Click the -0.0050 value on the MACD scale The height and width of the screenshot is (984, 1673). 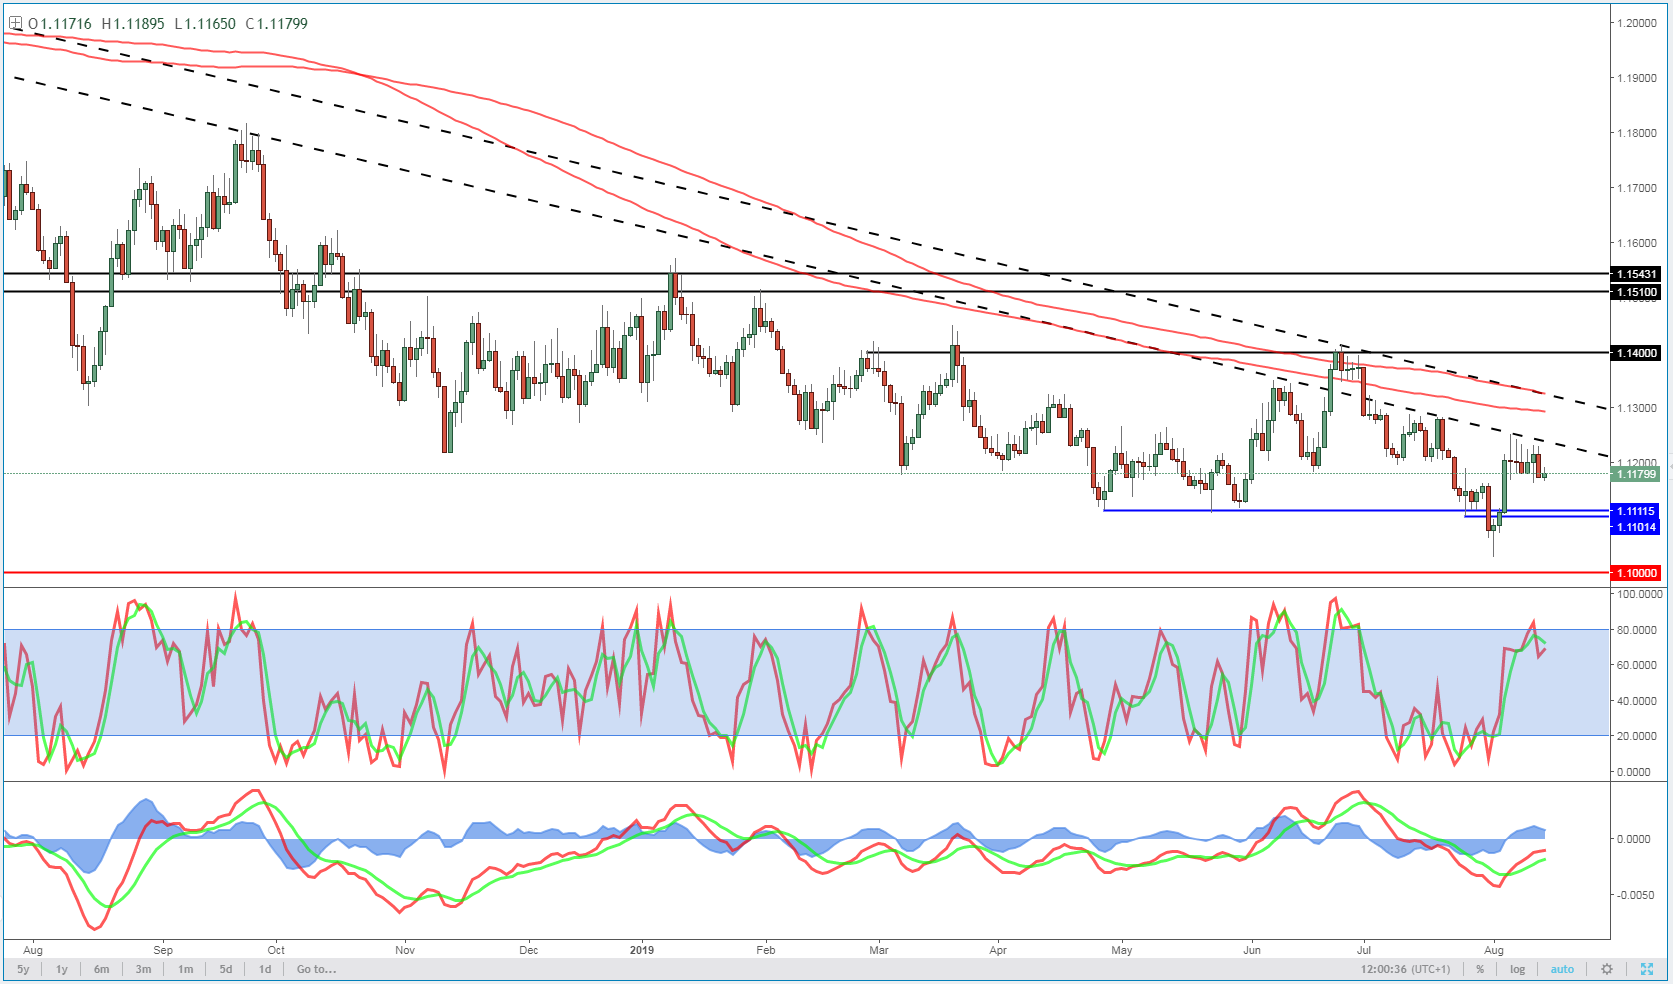tap(1636, 895)
